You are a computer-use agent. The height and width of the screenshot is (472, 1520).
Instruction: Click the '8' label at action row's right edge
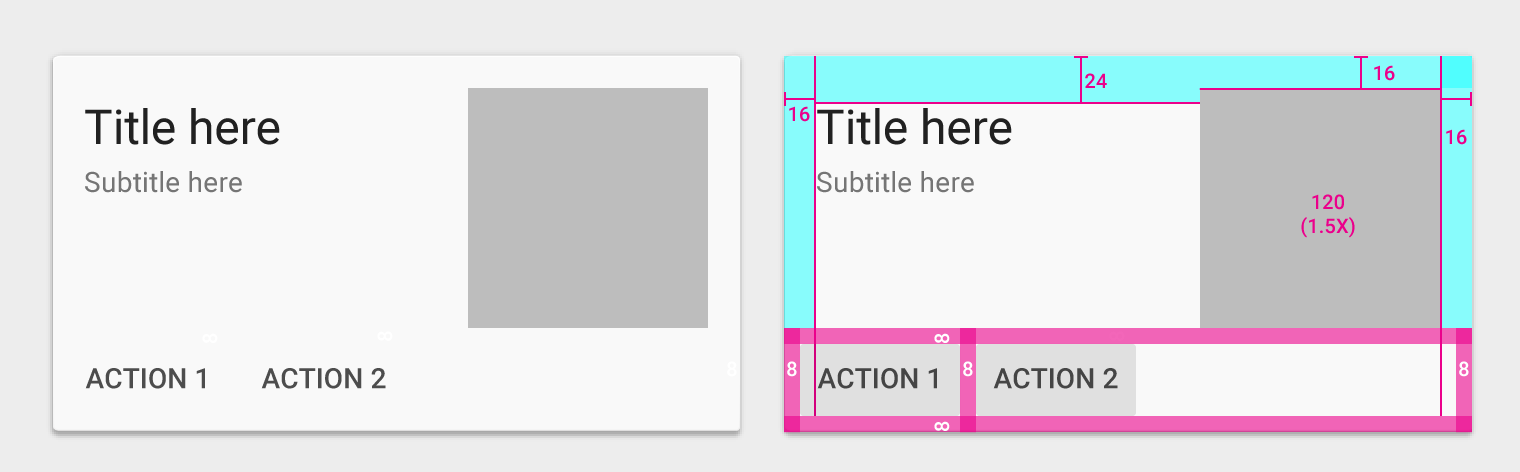(1464, 370)
